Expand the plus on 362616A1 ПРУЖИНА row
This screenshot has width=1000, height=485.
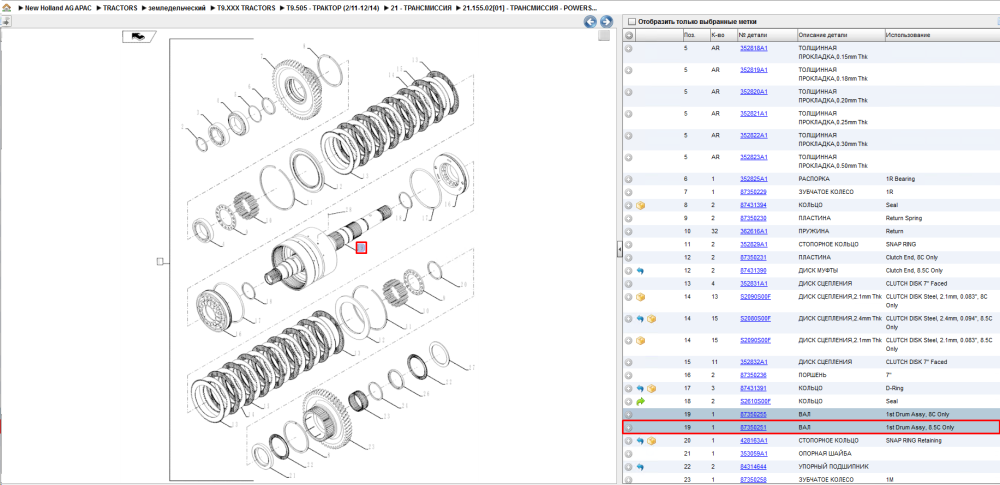pyautogui.click(x=629, y=231)
